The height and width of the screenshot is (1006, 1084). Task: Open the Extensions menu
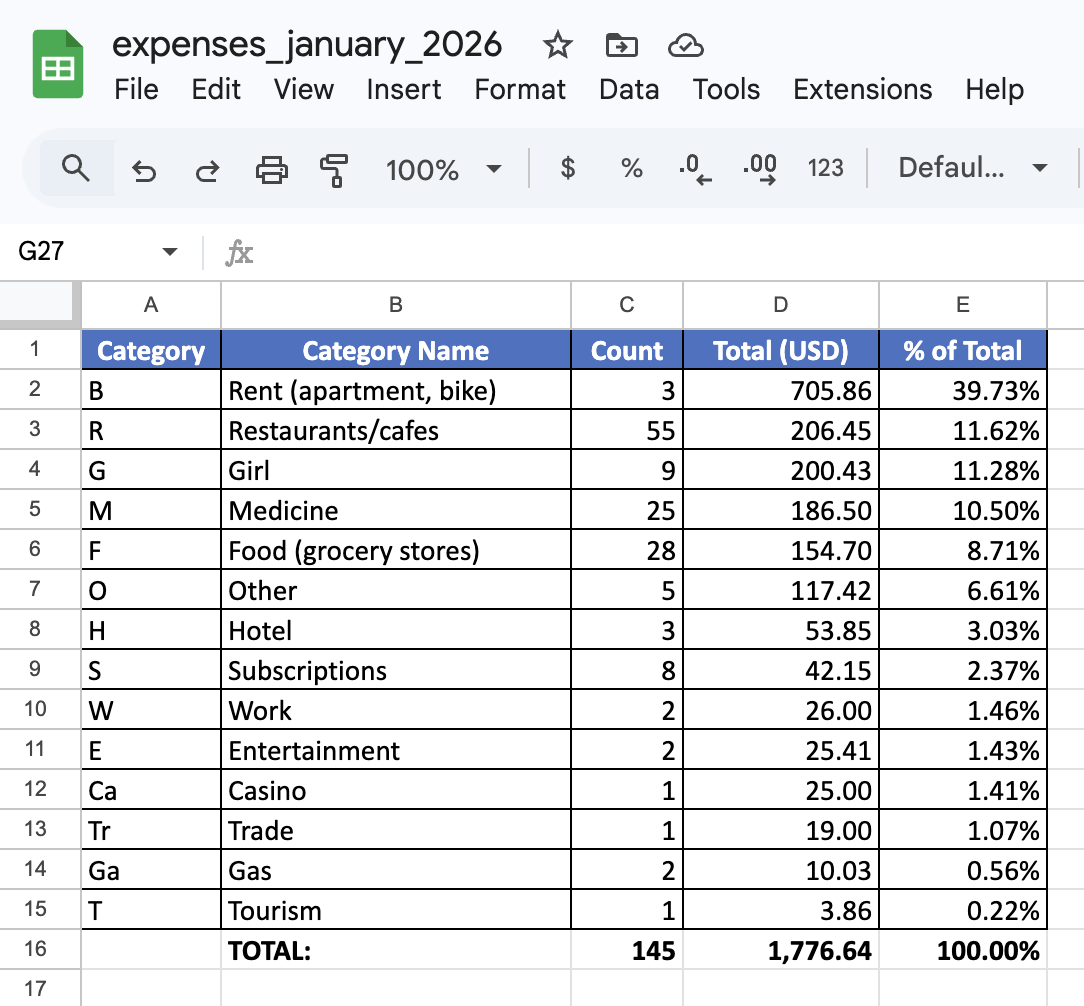pyautogui.click(x=862, y=90)
